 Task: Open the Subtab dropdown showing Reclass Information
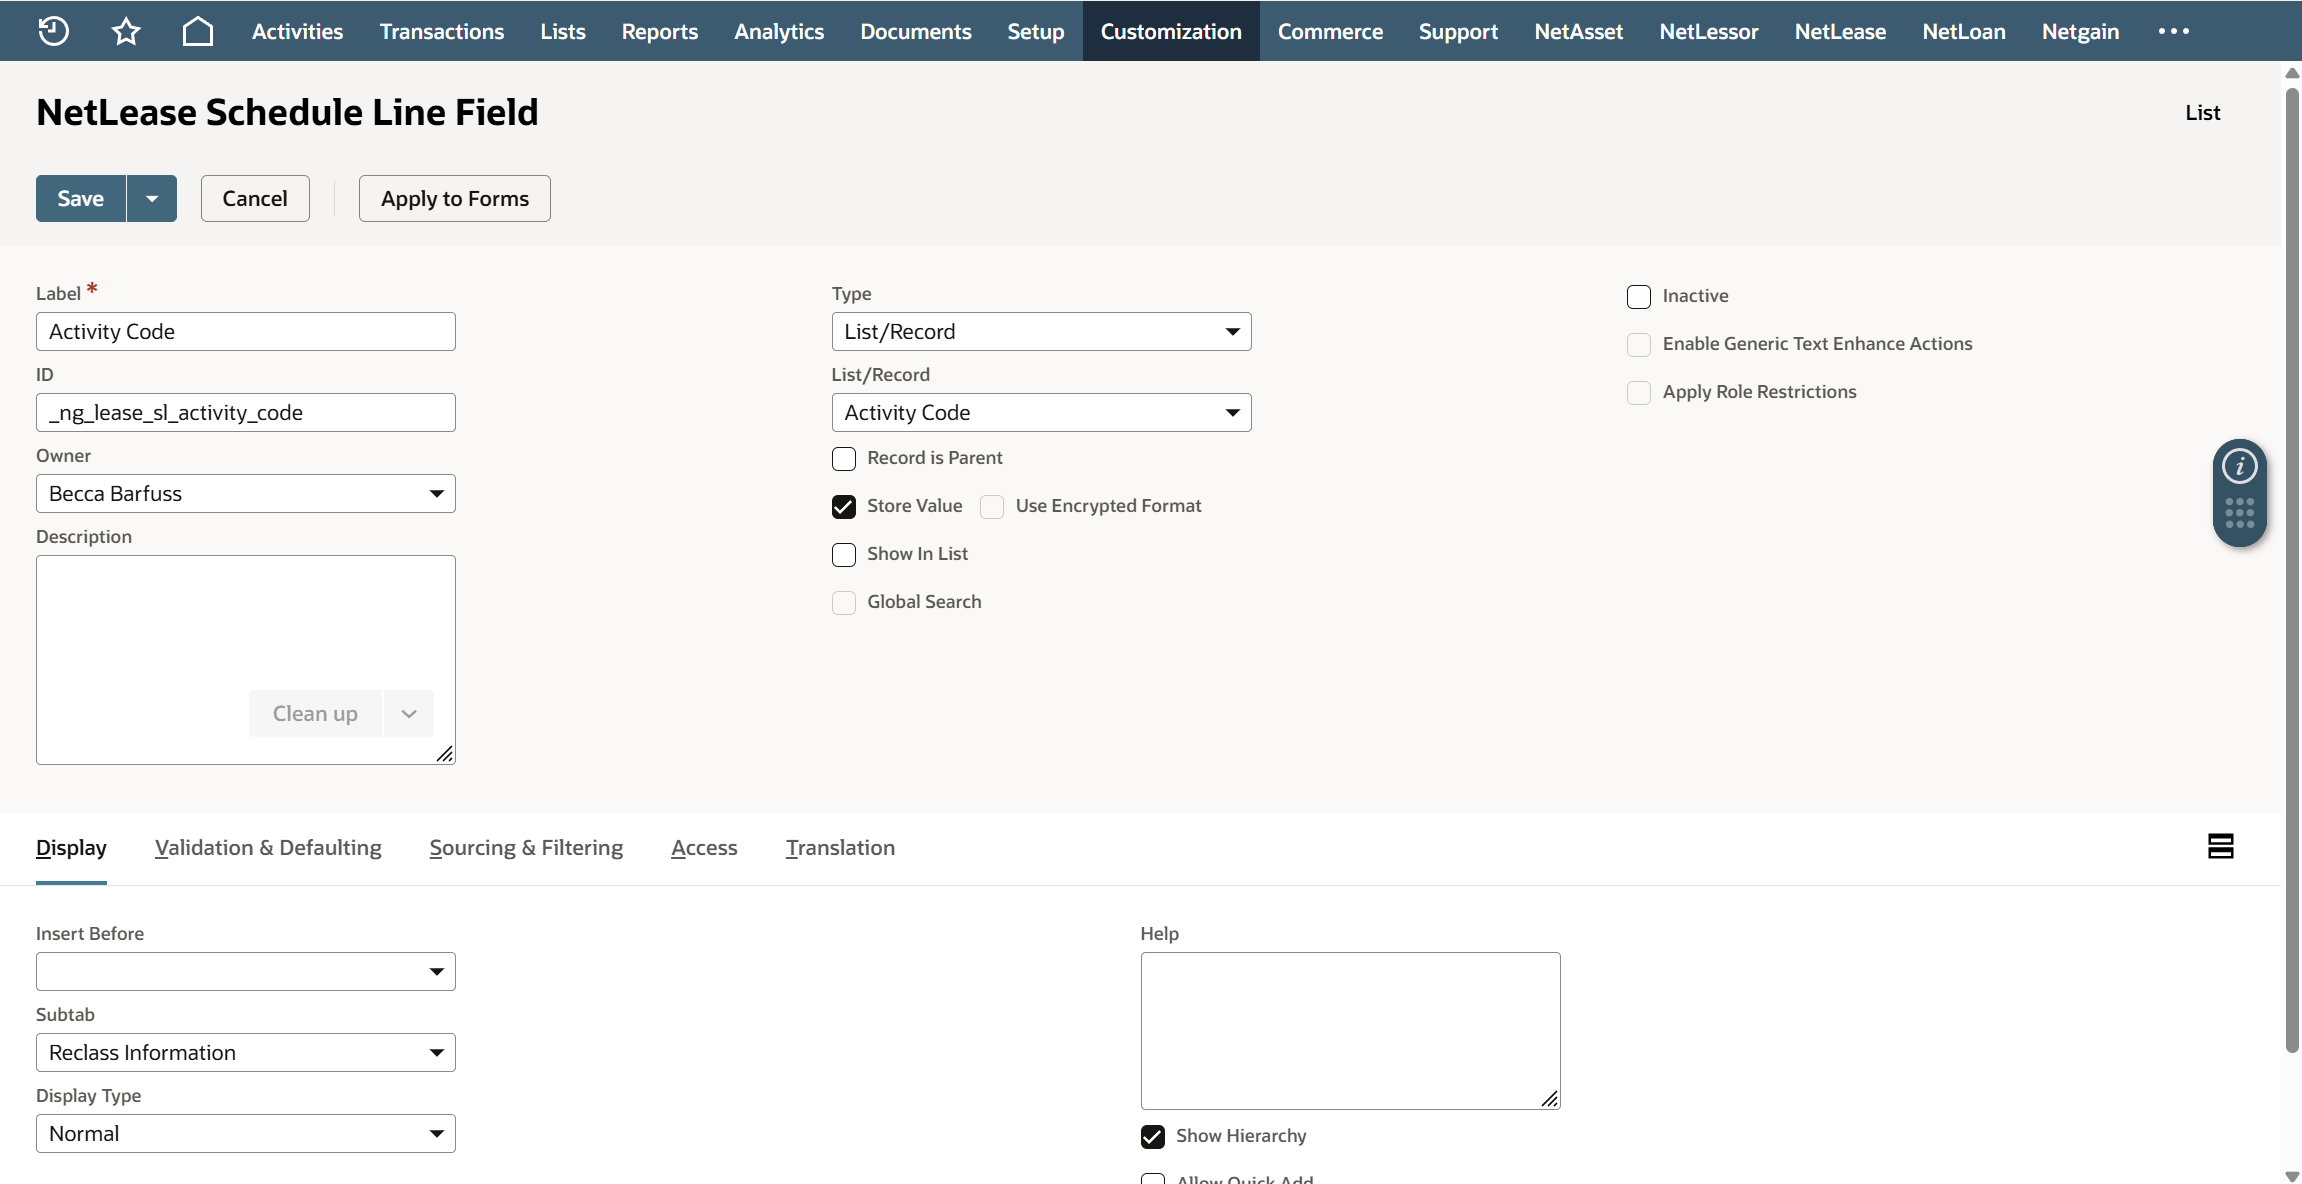coord(245,1053)
